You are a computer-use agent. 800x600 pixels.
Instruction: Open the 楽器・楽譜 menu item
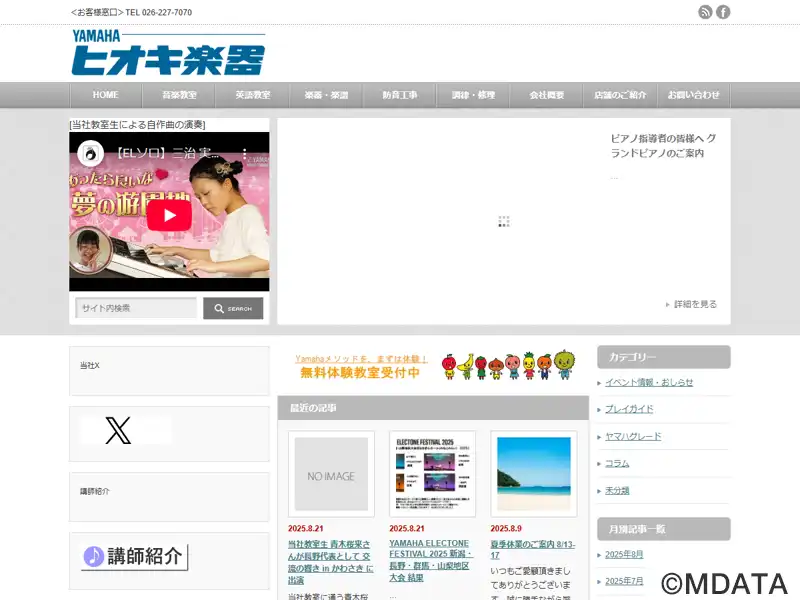pos(326,95)
